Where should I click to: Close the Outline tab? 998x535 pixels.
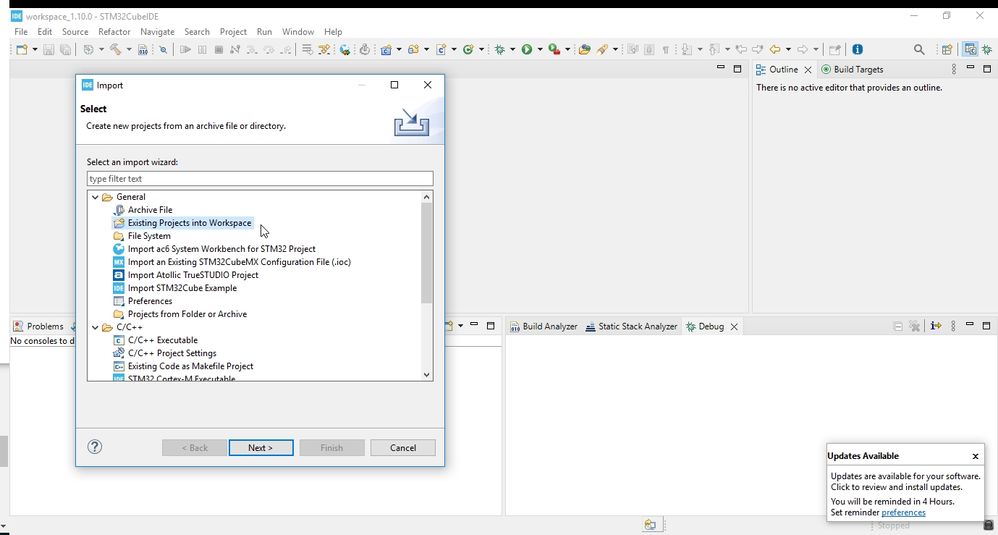[x=808, y=69]
